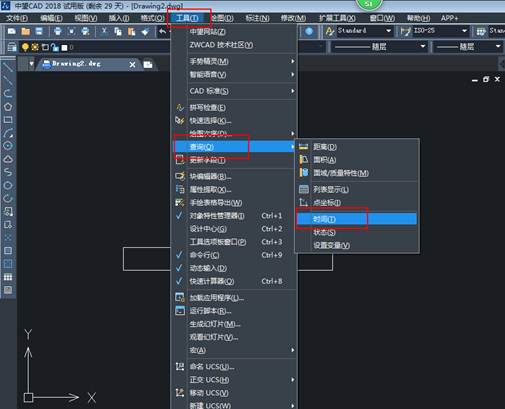Choose 距离(D) in the 查询 submenu
The image size is (505, 409).
click(357, 147)
